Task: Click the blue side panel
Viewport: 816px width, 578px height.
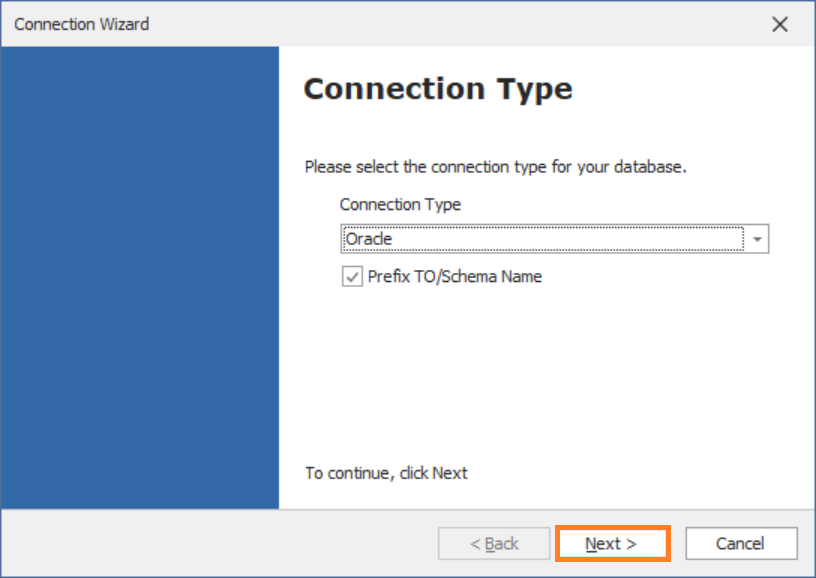Action: coord(140,277)
